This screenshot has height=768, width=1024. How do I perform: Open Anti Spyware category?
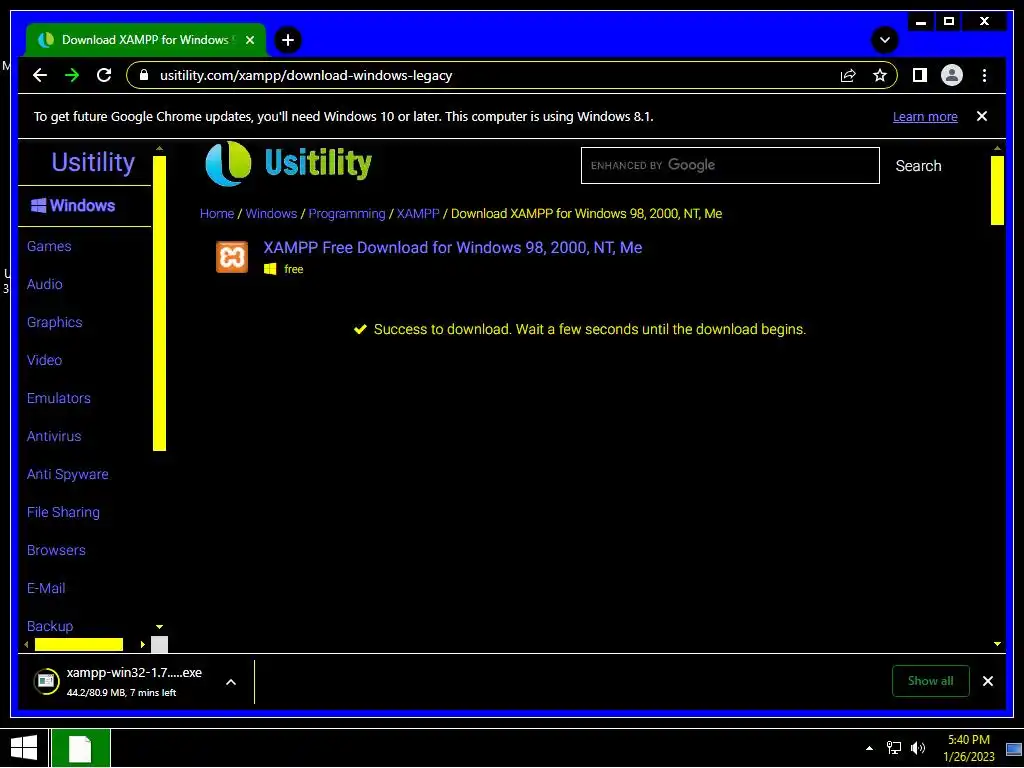(67, 474)
